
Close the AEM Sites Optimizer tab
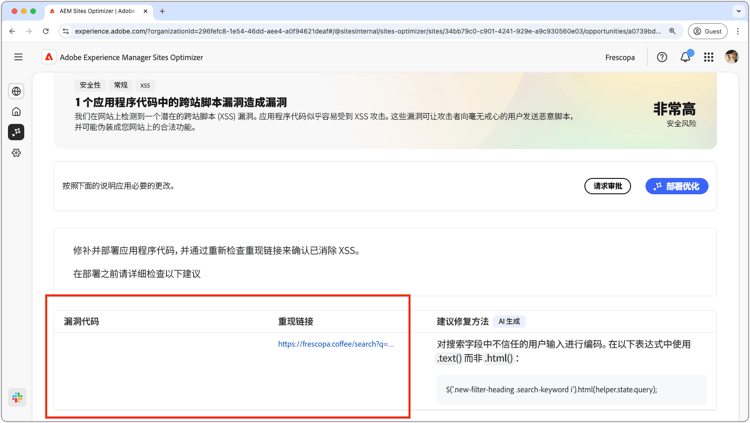(x=145, y=11)
